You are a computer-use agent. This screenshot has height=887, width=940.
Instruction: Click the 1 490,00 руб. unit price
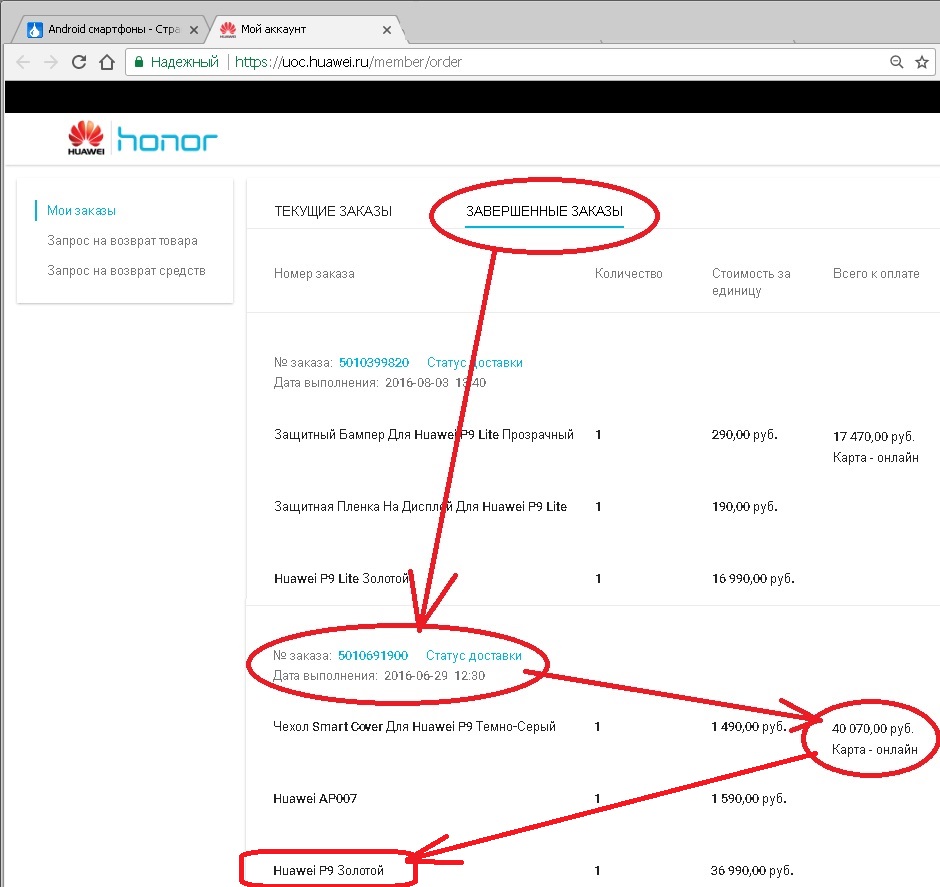click(x=748, y=726)
